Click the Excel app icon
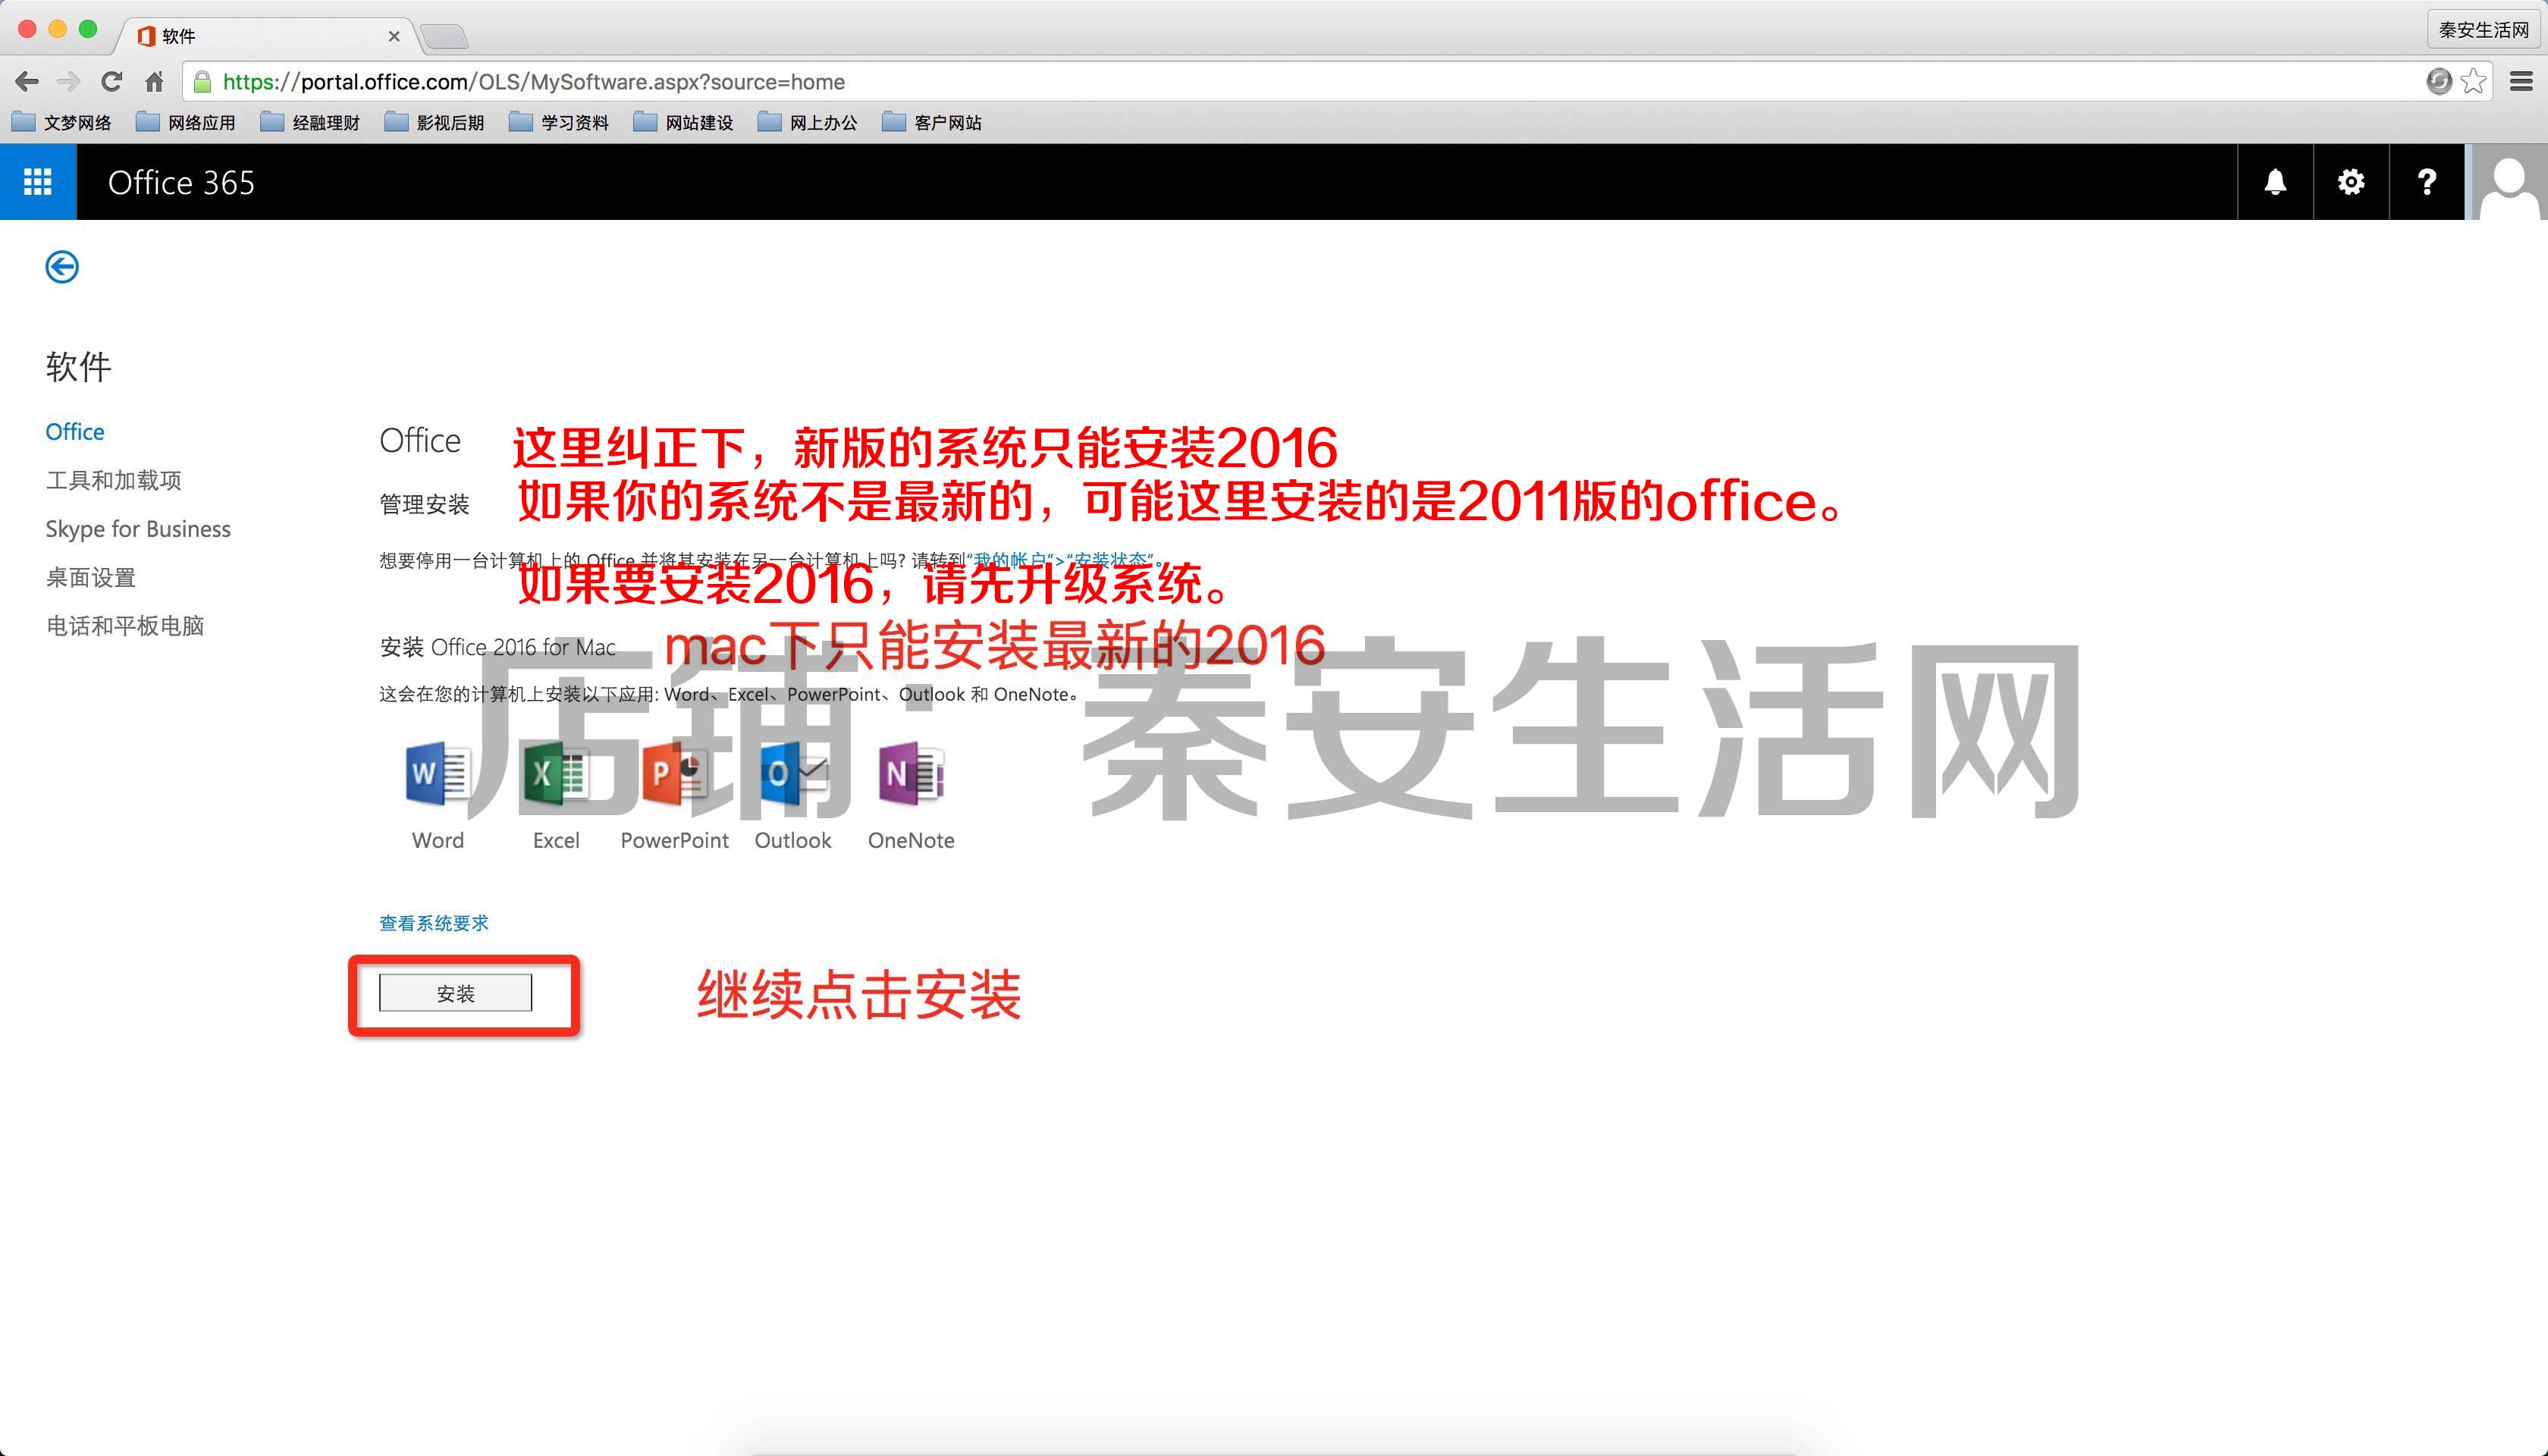This screenshot has width=2548, height=1456. point(556,774)
